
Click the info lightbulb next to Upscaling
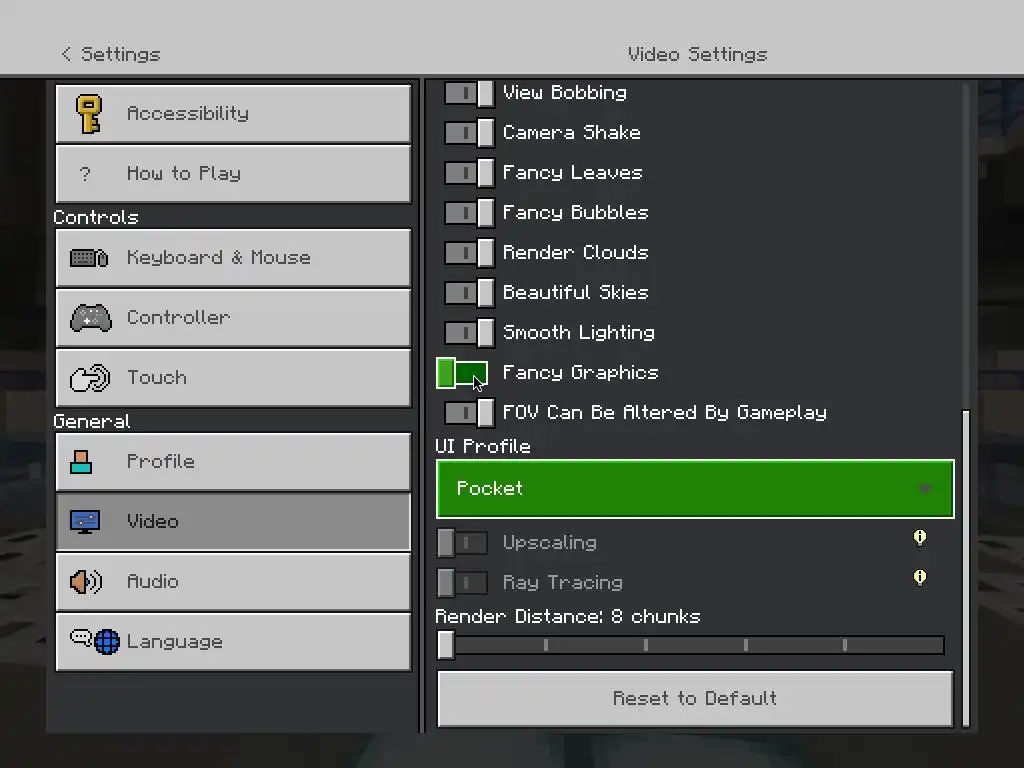[920, 537]
